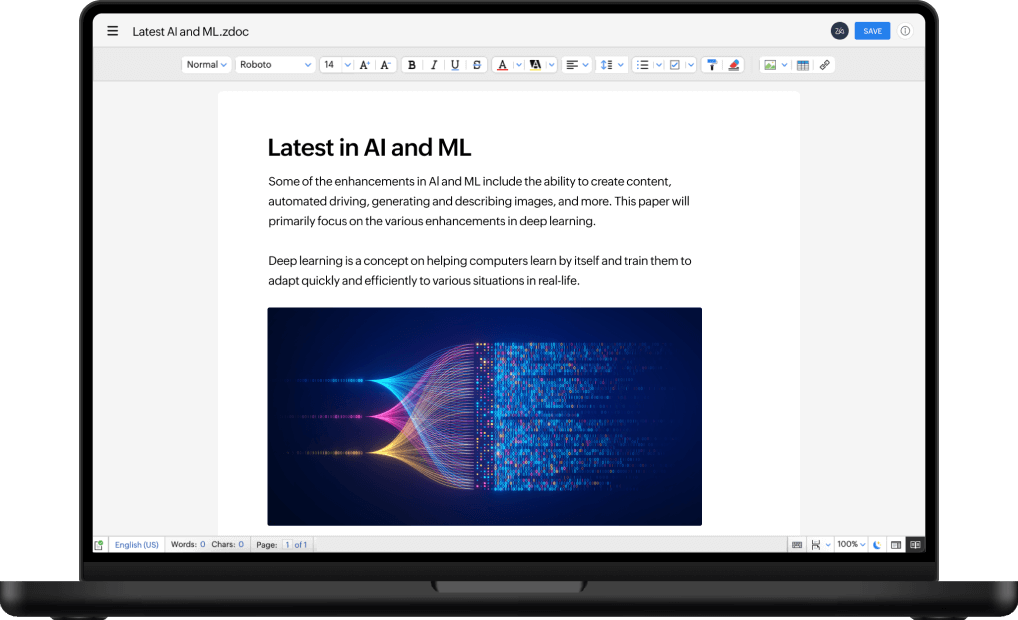
Task: Open the text alignment menu
Action: 577,65
